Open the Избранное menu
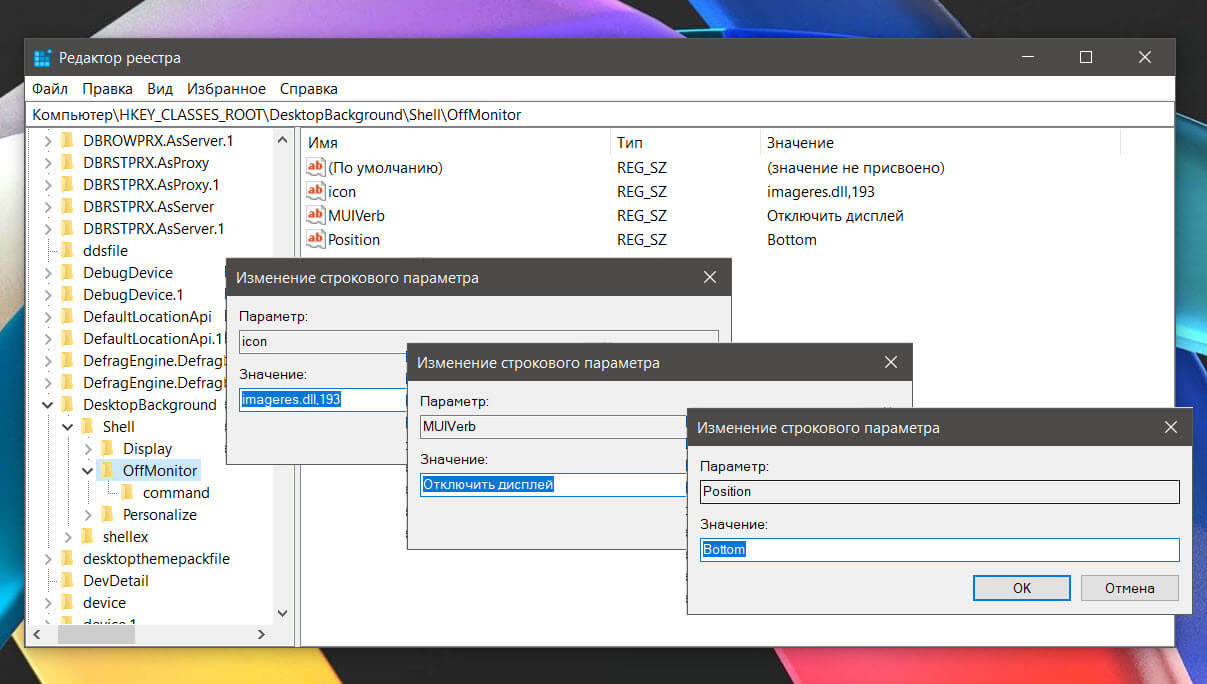This screenshot has width=1207, height=684. coord(226,89)
